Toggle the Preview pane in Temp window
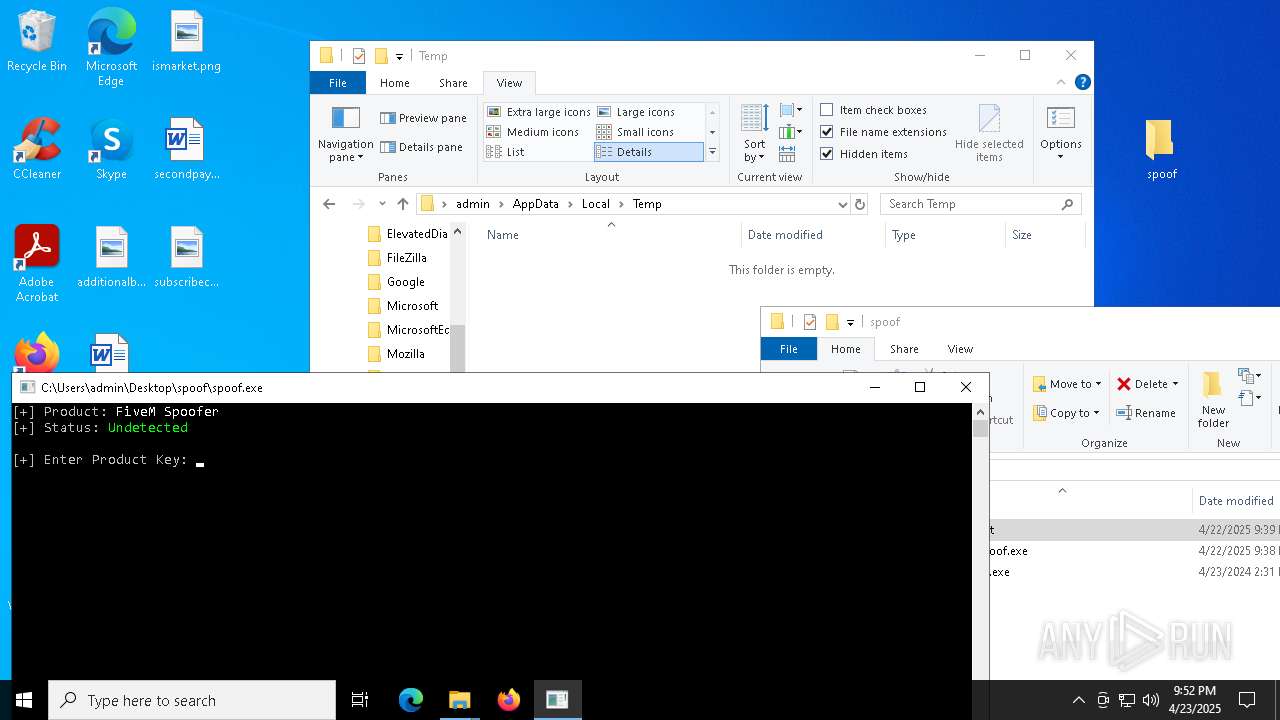Viewport: 1280px width, 720px height. [423, 118]
